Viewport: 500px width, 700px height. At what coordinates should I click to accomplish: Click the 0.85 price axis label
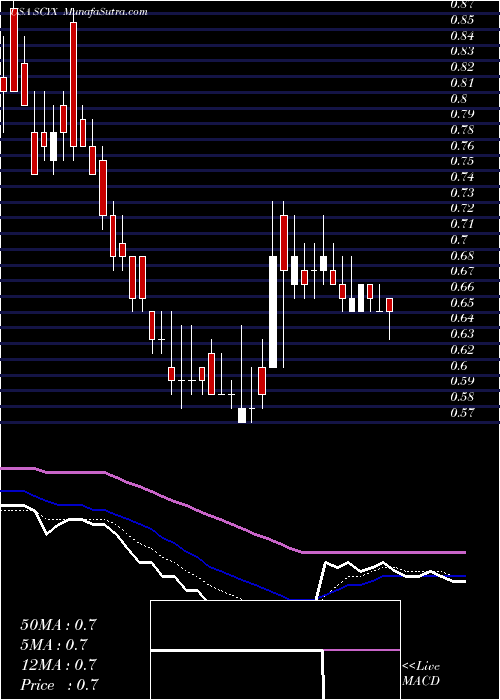tap(461, 20)
